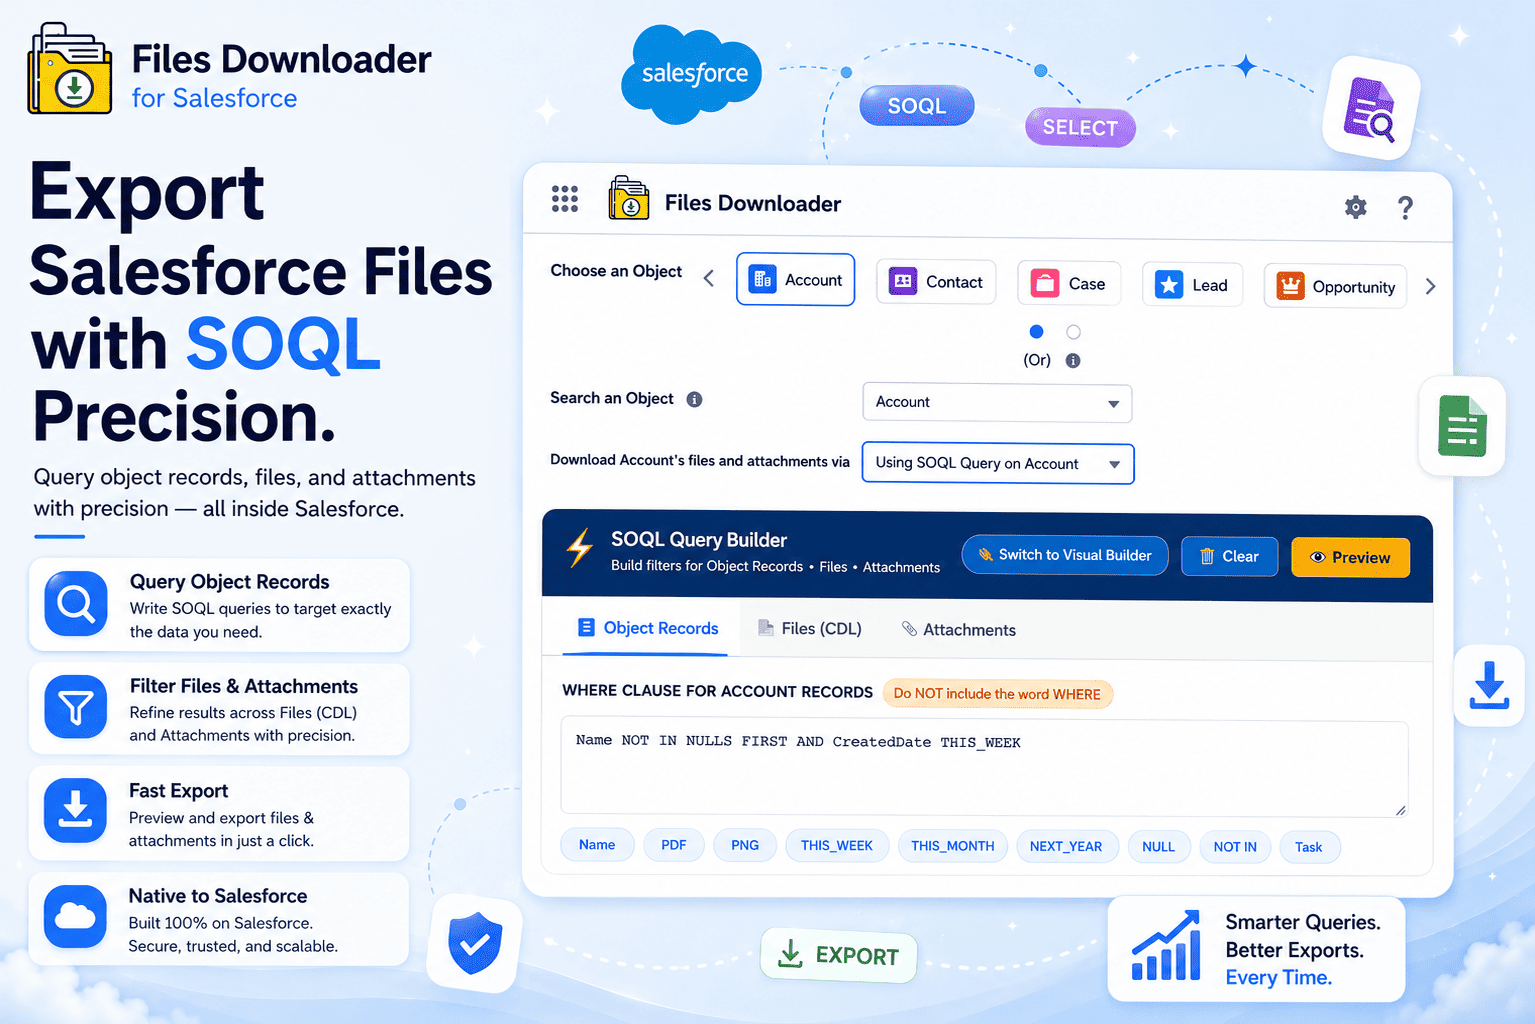This screenshot has height=1024, width=1535.
Task: Choose the Lead object
Action: (1192, 285)
